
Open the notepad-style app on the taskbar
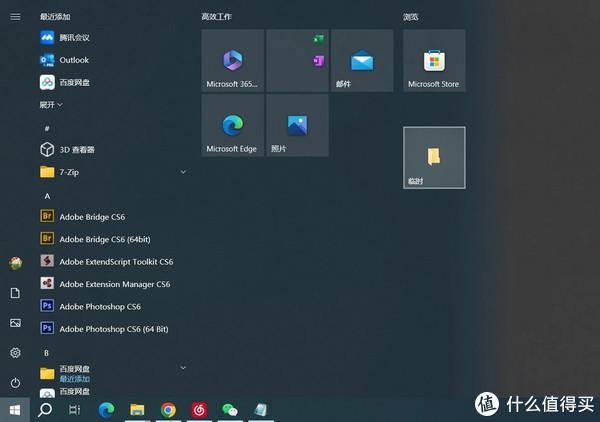[261, 410]
